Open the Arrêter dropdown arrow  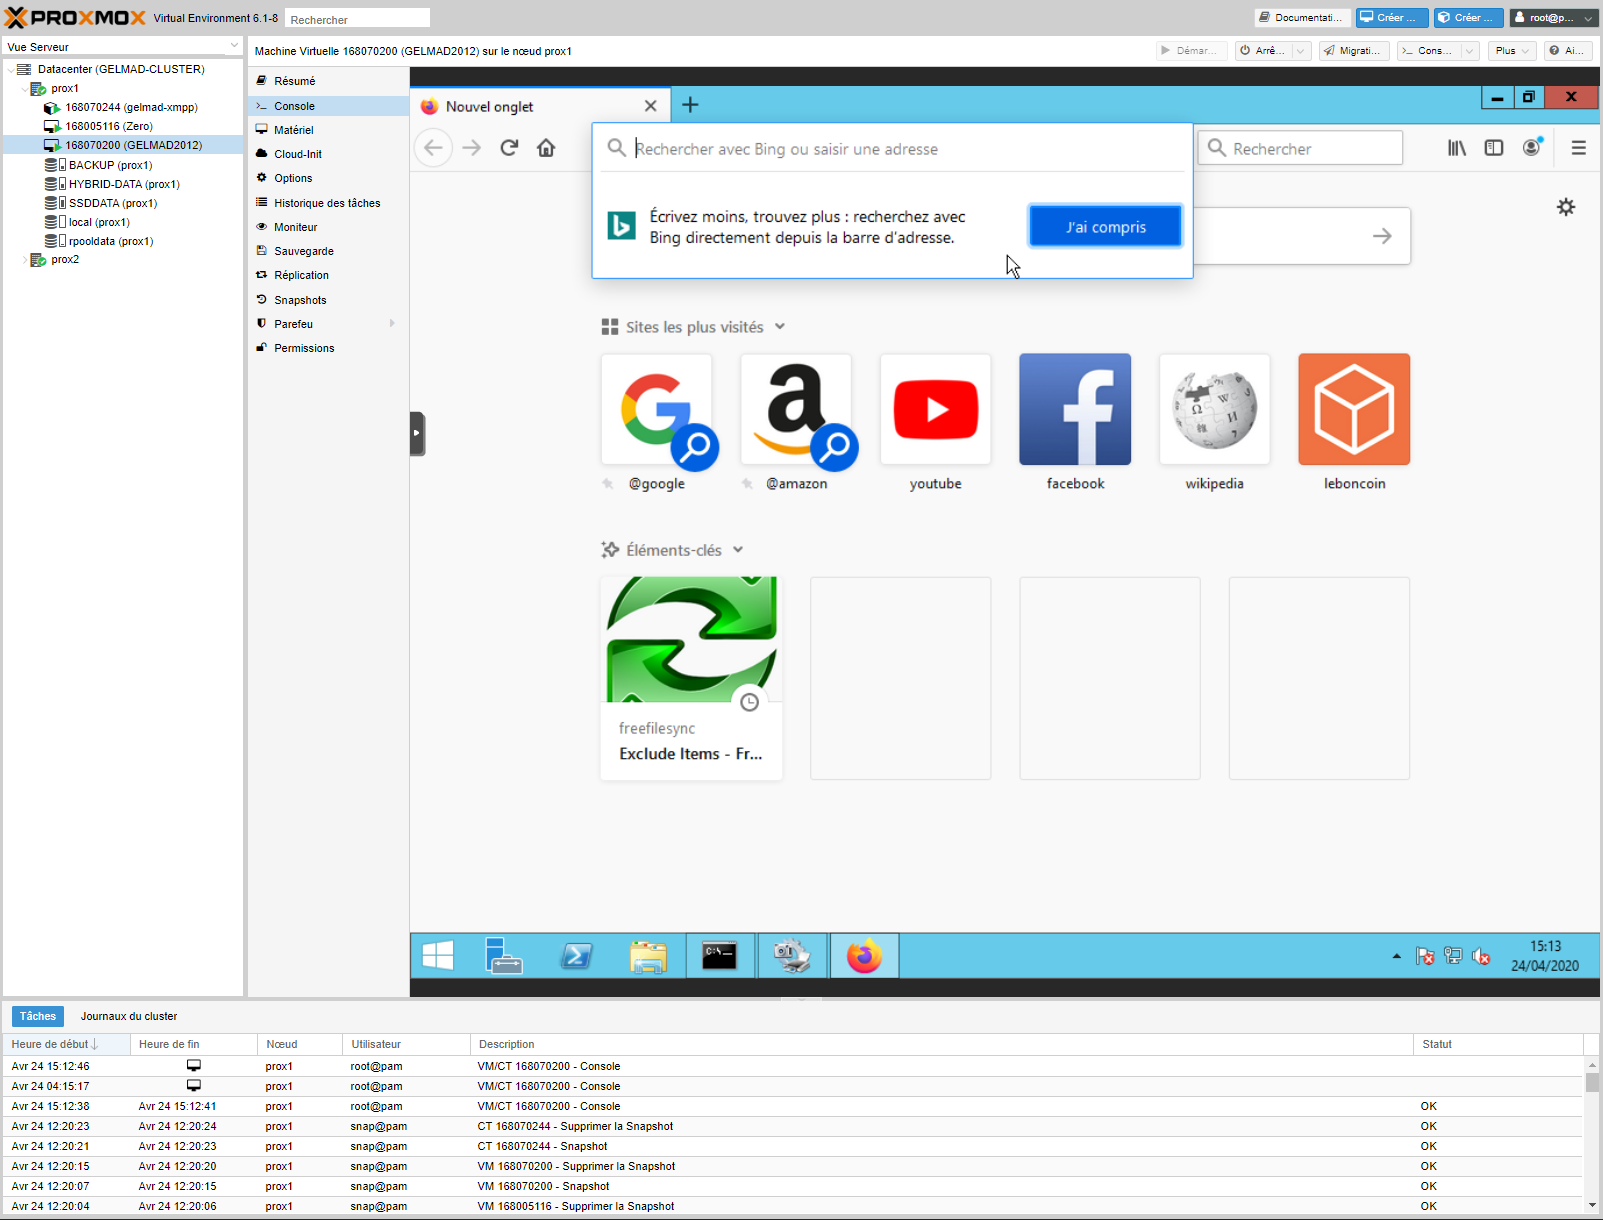click(1301, 51)
